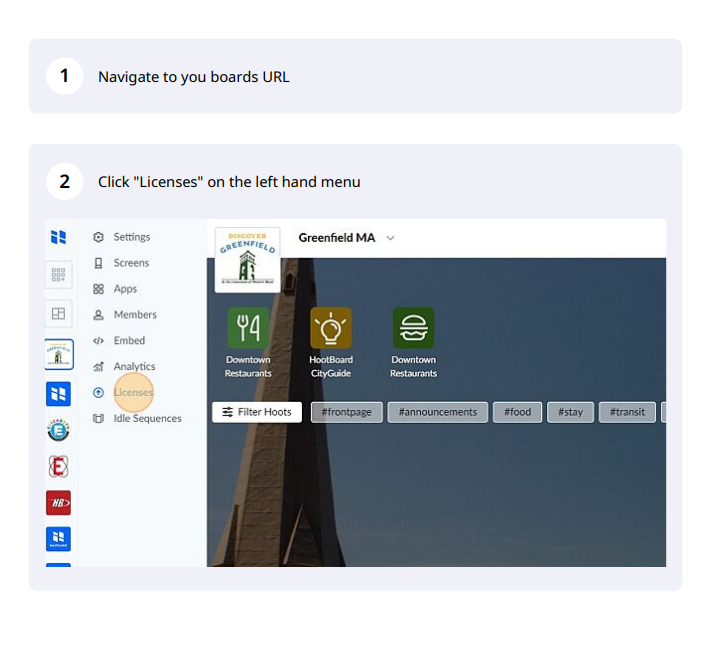Open the Apps grid icon
Viewport: 710px width, 657px height.
point(98,289)
